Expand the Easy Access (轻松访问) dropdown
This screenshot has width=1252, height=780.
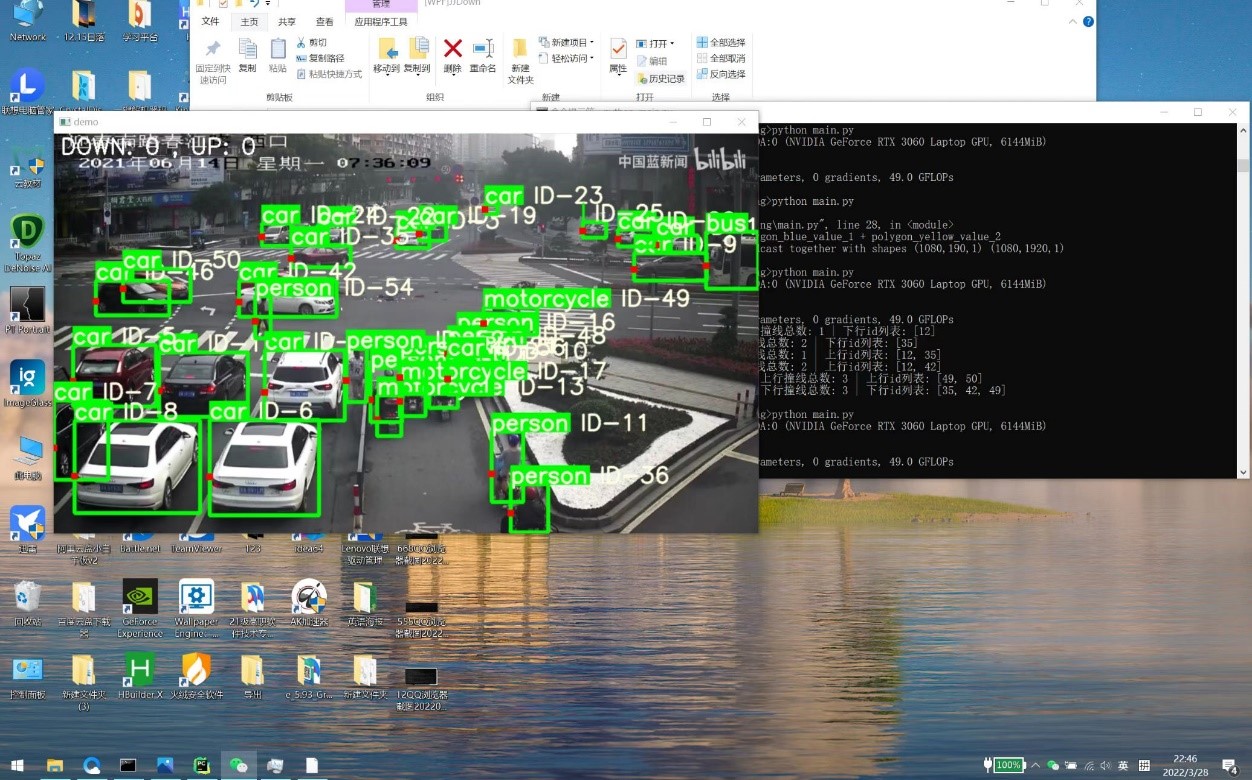pos(567,58)
